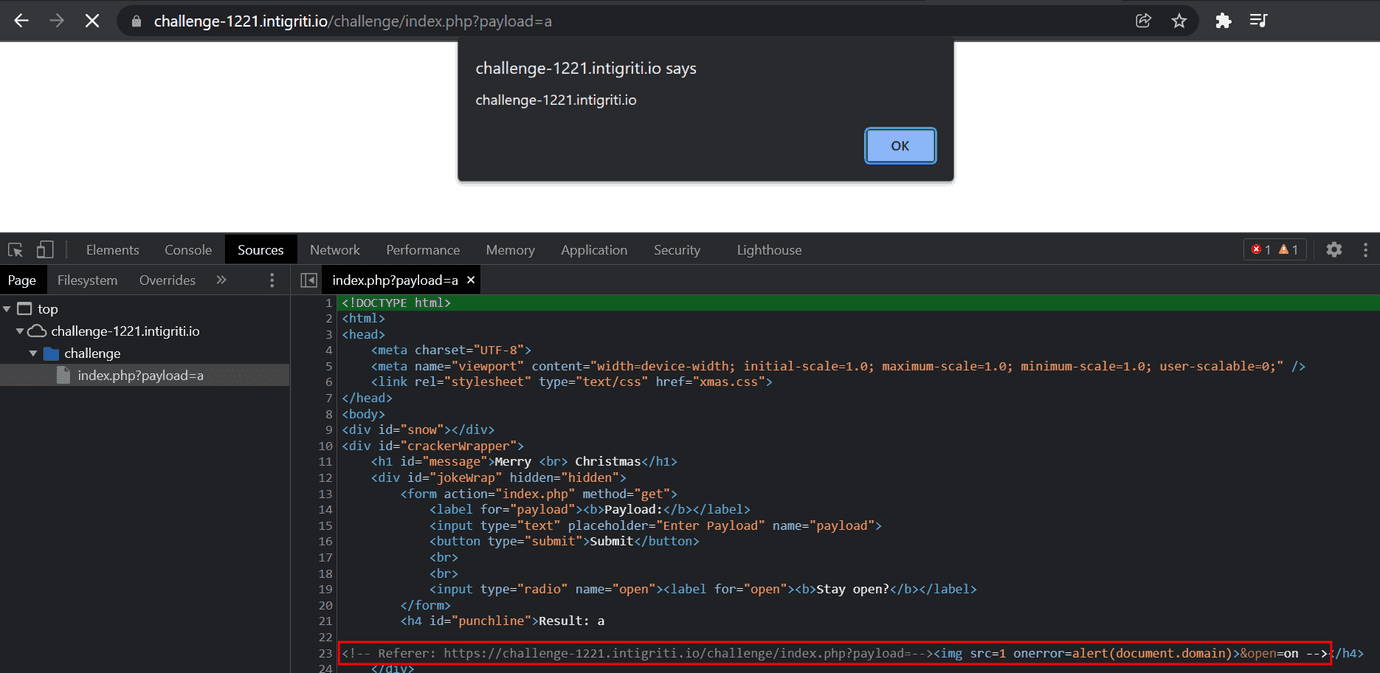
Task: Close the index.php?payload=a source tab
Action: pyautogui.click(x=471, y=280)
